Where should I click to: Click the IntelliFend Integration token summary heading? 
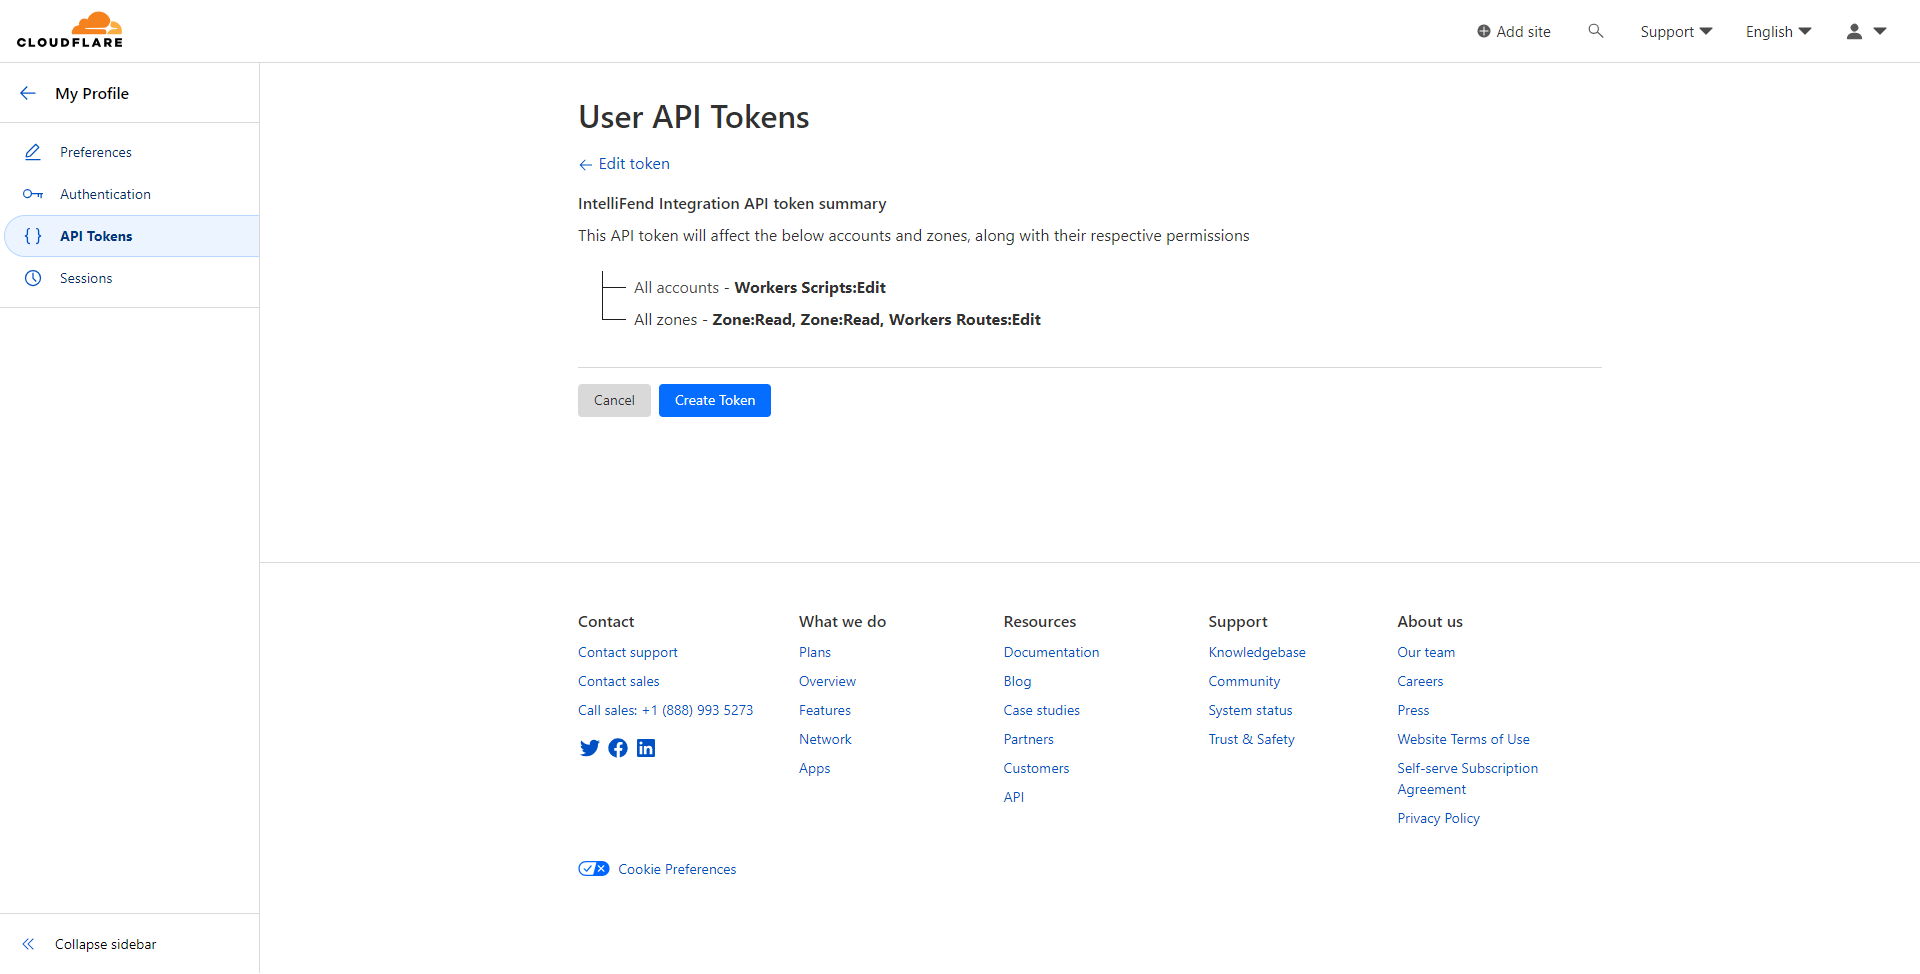click(732, 204)
